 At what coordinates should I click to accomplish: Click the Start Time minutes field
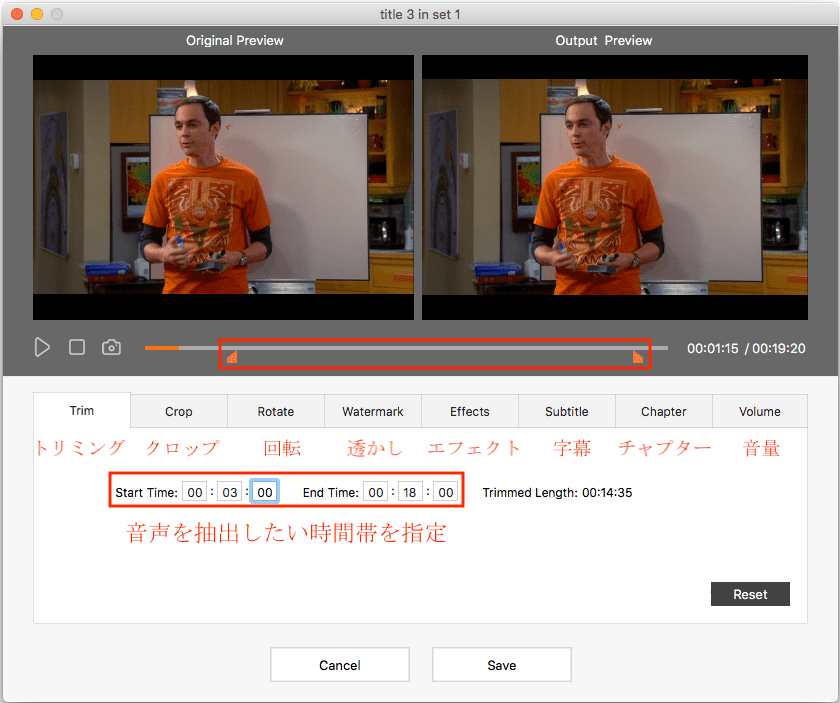[230, 492]
